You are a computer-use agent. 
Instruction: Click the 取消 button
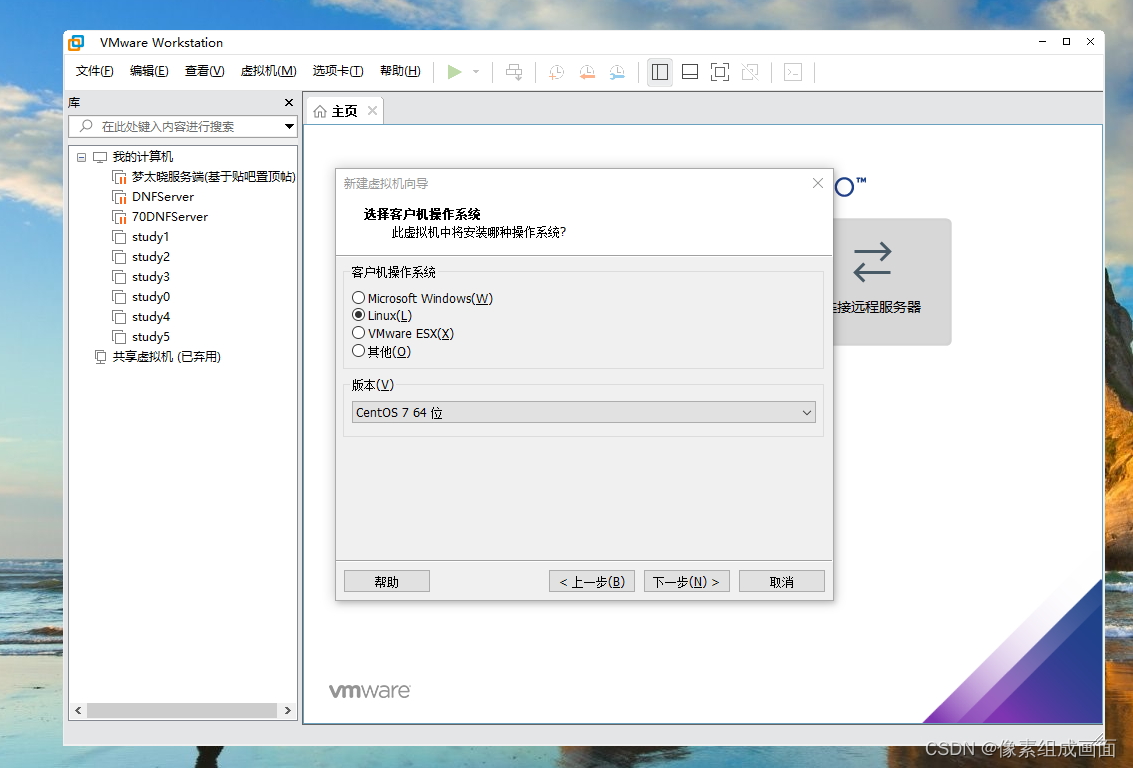(782, 582)
